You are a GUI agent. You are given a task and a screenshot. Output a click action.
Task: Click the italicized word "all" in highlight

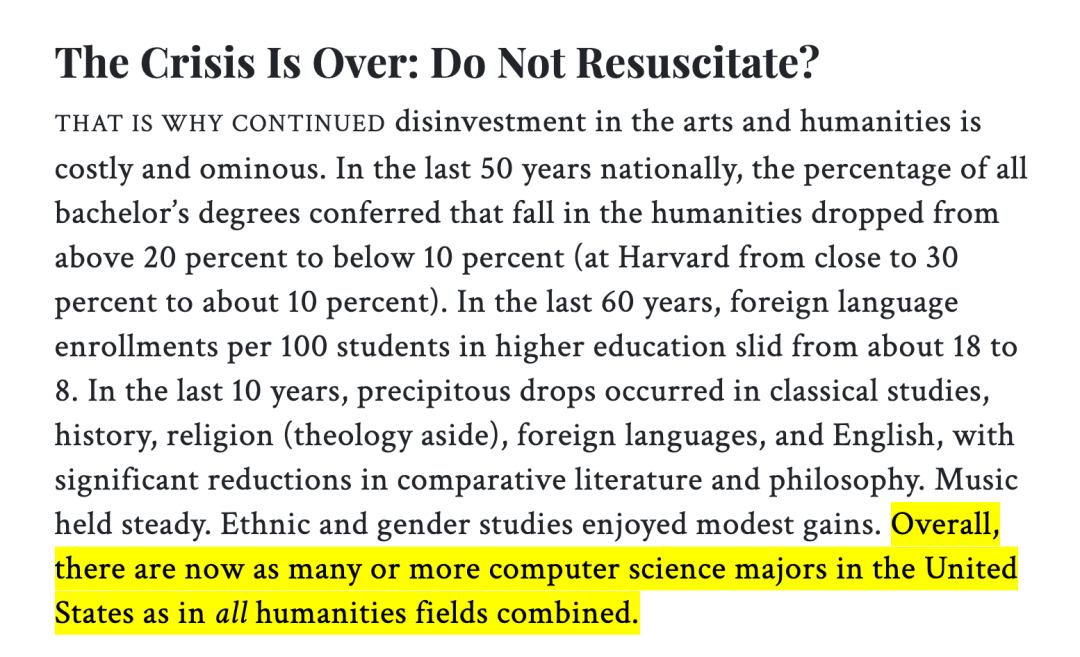click(231, 614)
